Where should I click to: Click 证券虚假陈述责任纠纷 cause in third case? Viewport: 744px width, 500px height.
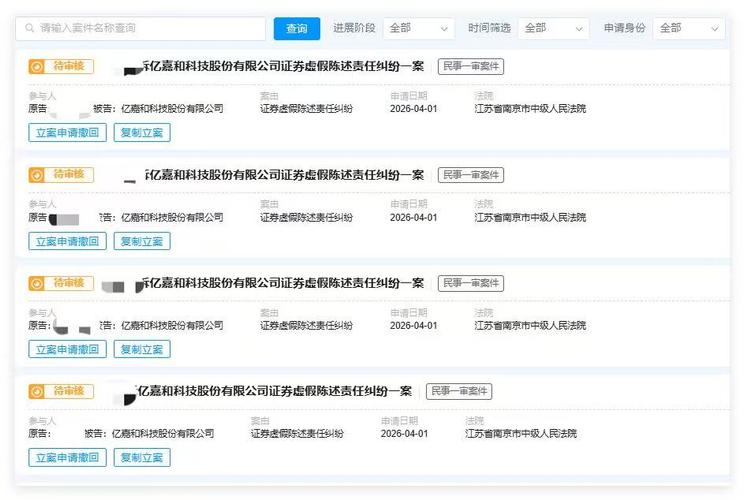pos(307,325)
